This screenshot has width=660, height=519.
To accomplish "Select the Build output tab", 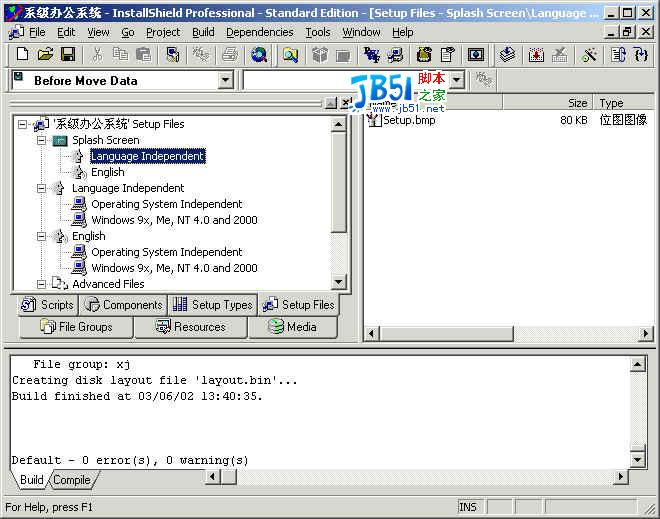I will click(32, 480).
